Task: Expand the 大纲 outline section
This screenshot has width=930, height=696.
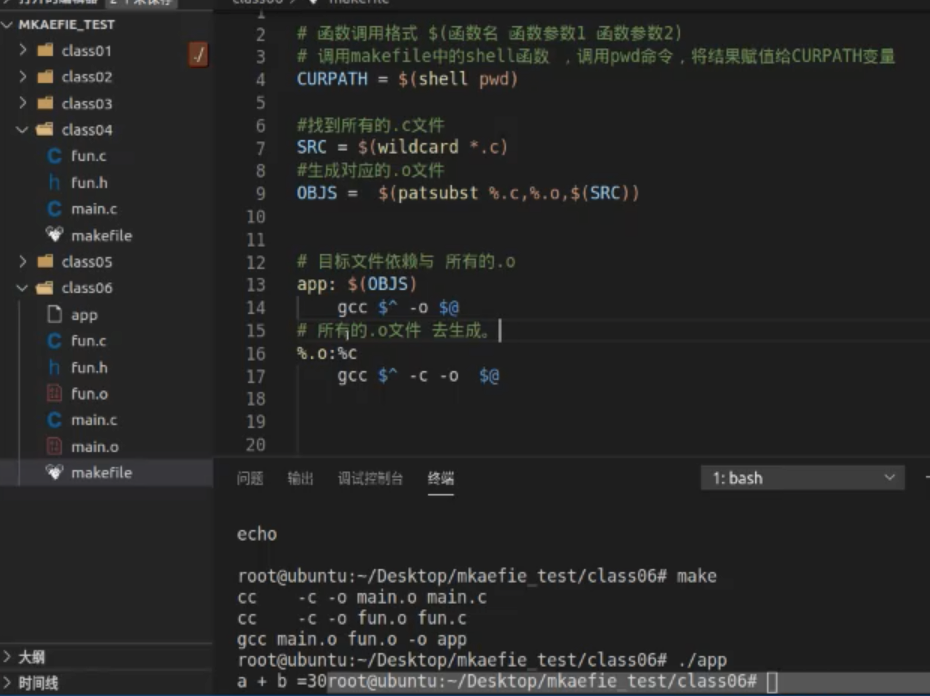Action: [7, 656]
